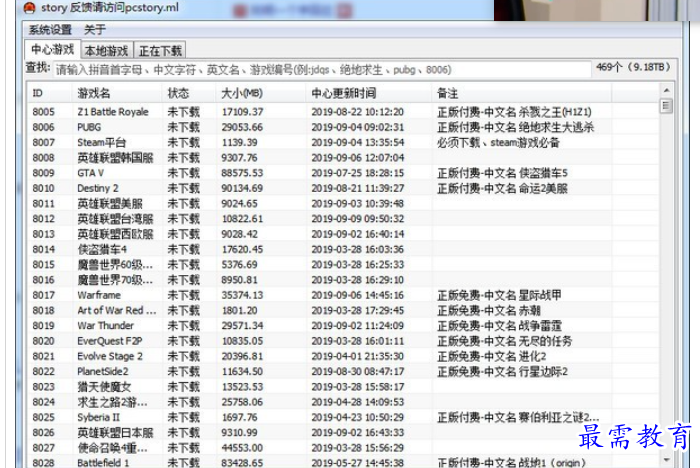Screen dimensions: 700x468
Task: Select the Art of War Red row
Action: pyautogui.click(x=343, y=310)
